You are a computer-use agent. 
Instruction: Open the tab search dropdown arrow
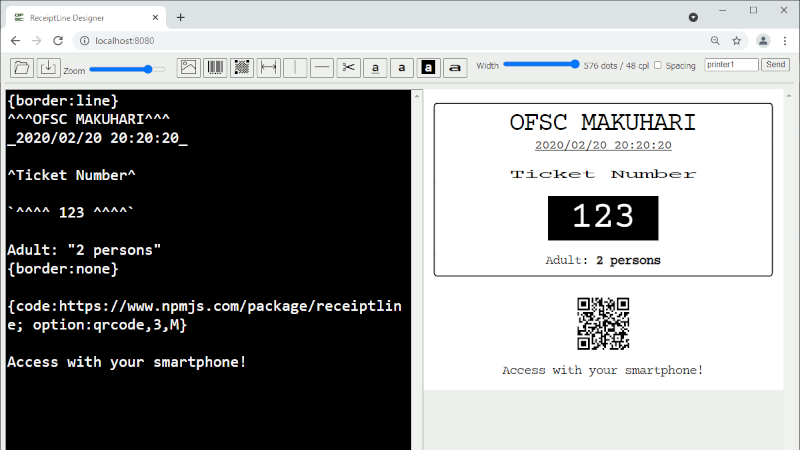pos(693,17)
